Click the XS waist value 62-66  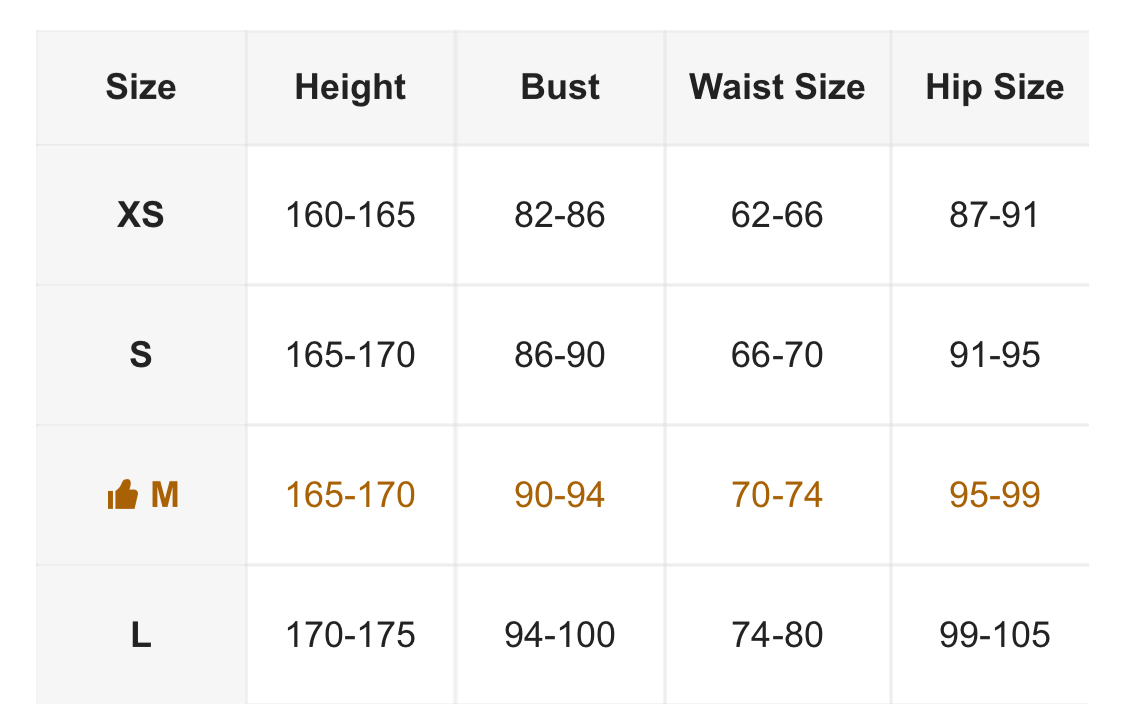(777, 215)
